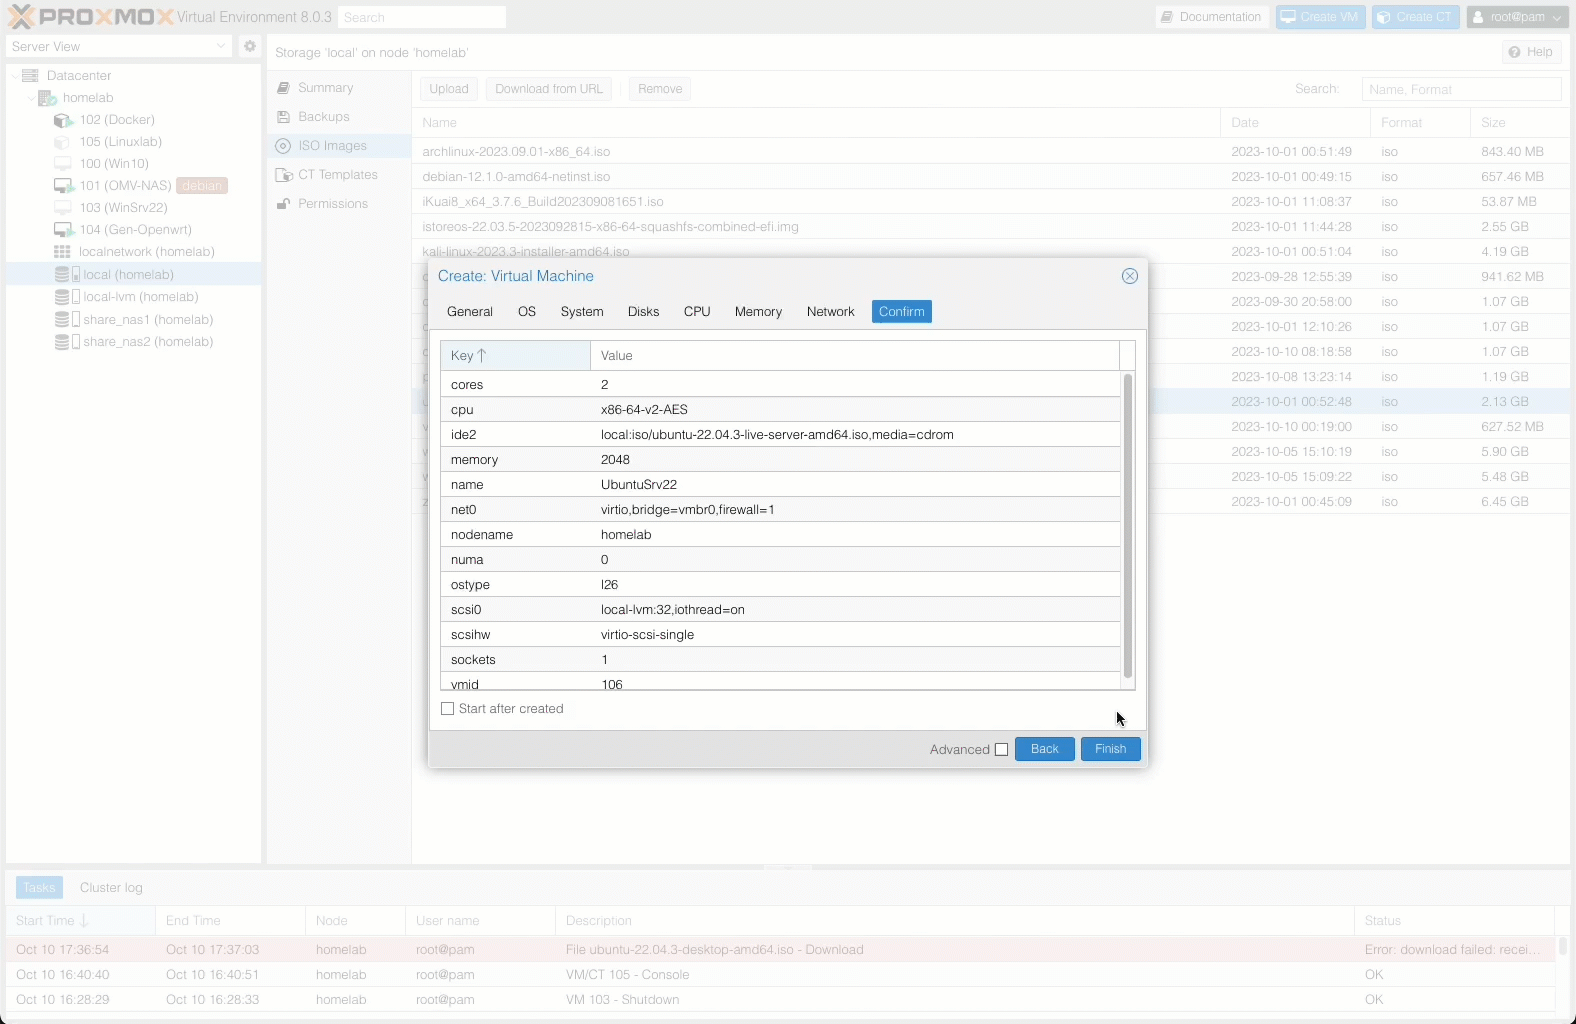
Task: Sort summary by Key column header
Action: pyautogui.click(x=515, y=356)
